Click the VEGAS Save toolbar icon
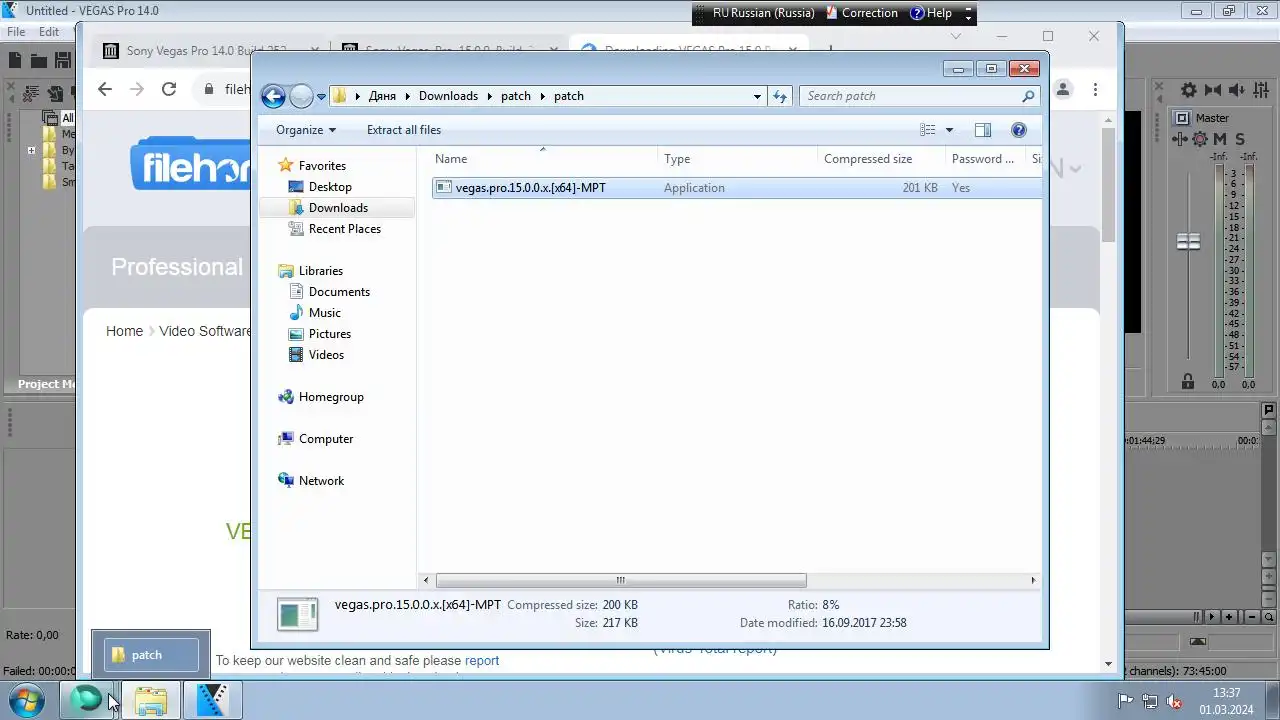Image resolution: width=1280 pixels, height=720 pixels. tap(63, 61)
